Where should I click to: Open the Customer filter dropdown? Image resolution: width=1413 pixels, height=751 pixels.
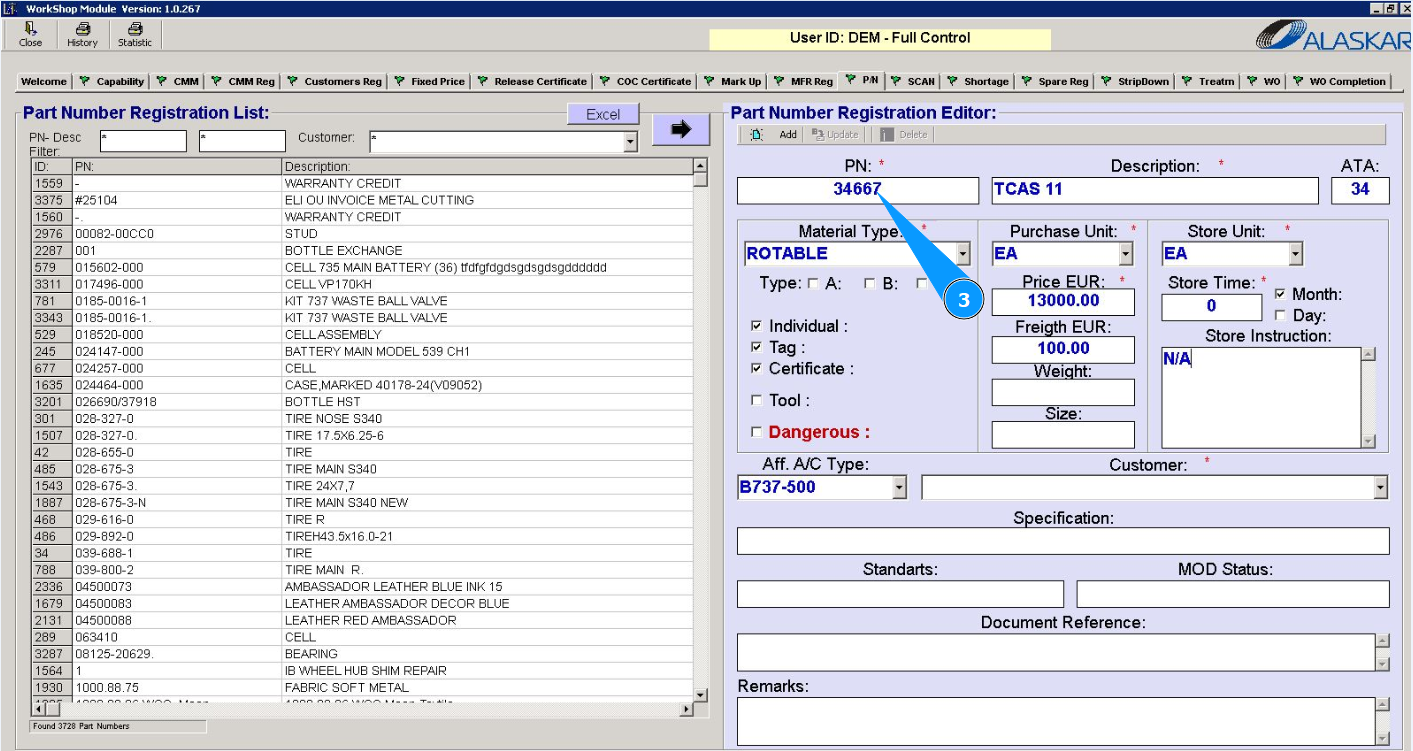click(x=630, y=143)
